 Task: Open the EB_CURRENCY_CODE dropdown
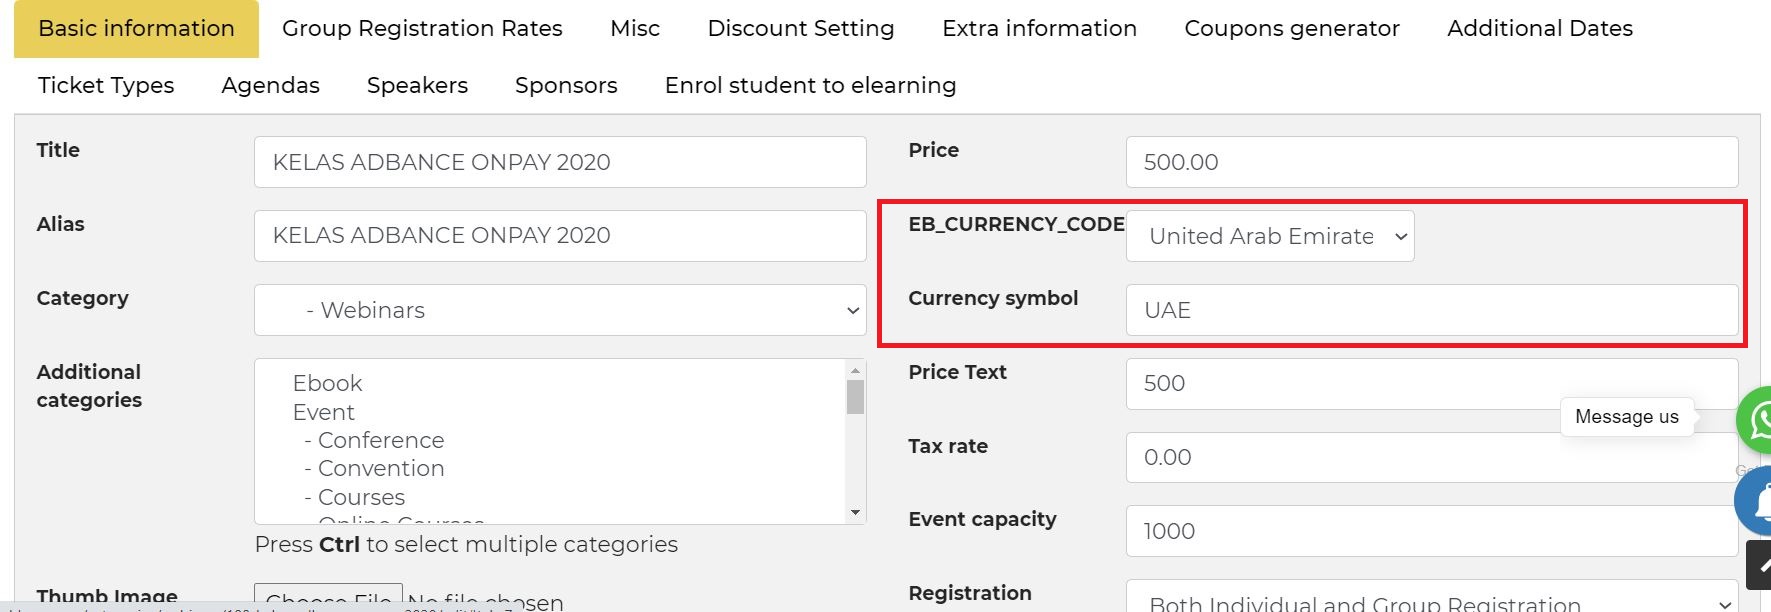pos(1269,236)
